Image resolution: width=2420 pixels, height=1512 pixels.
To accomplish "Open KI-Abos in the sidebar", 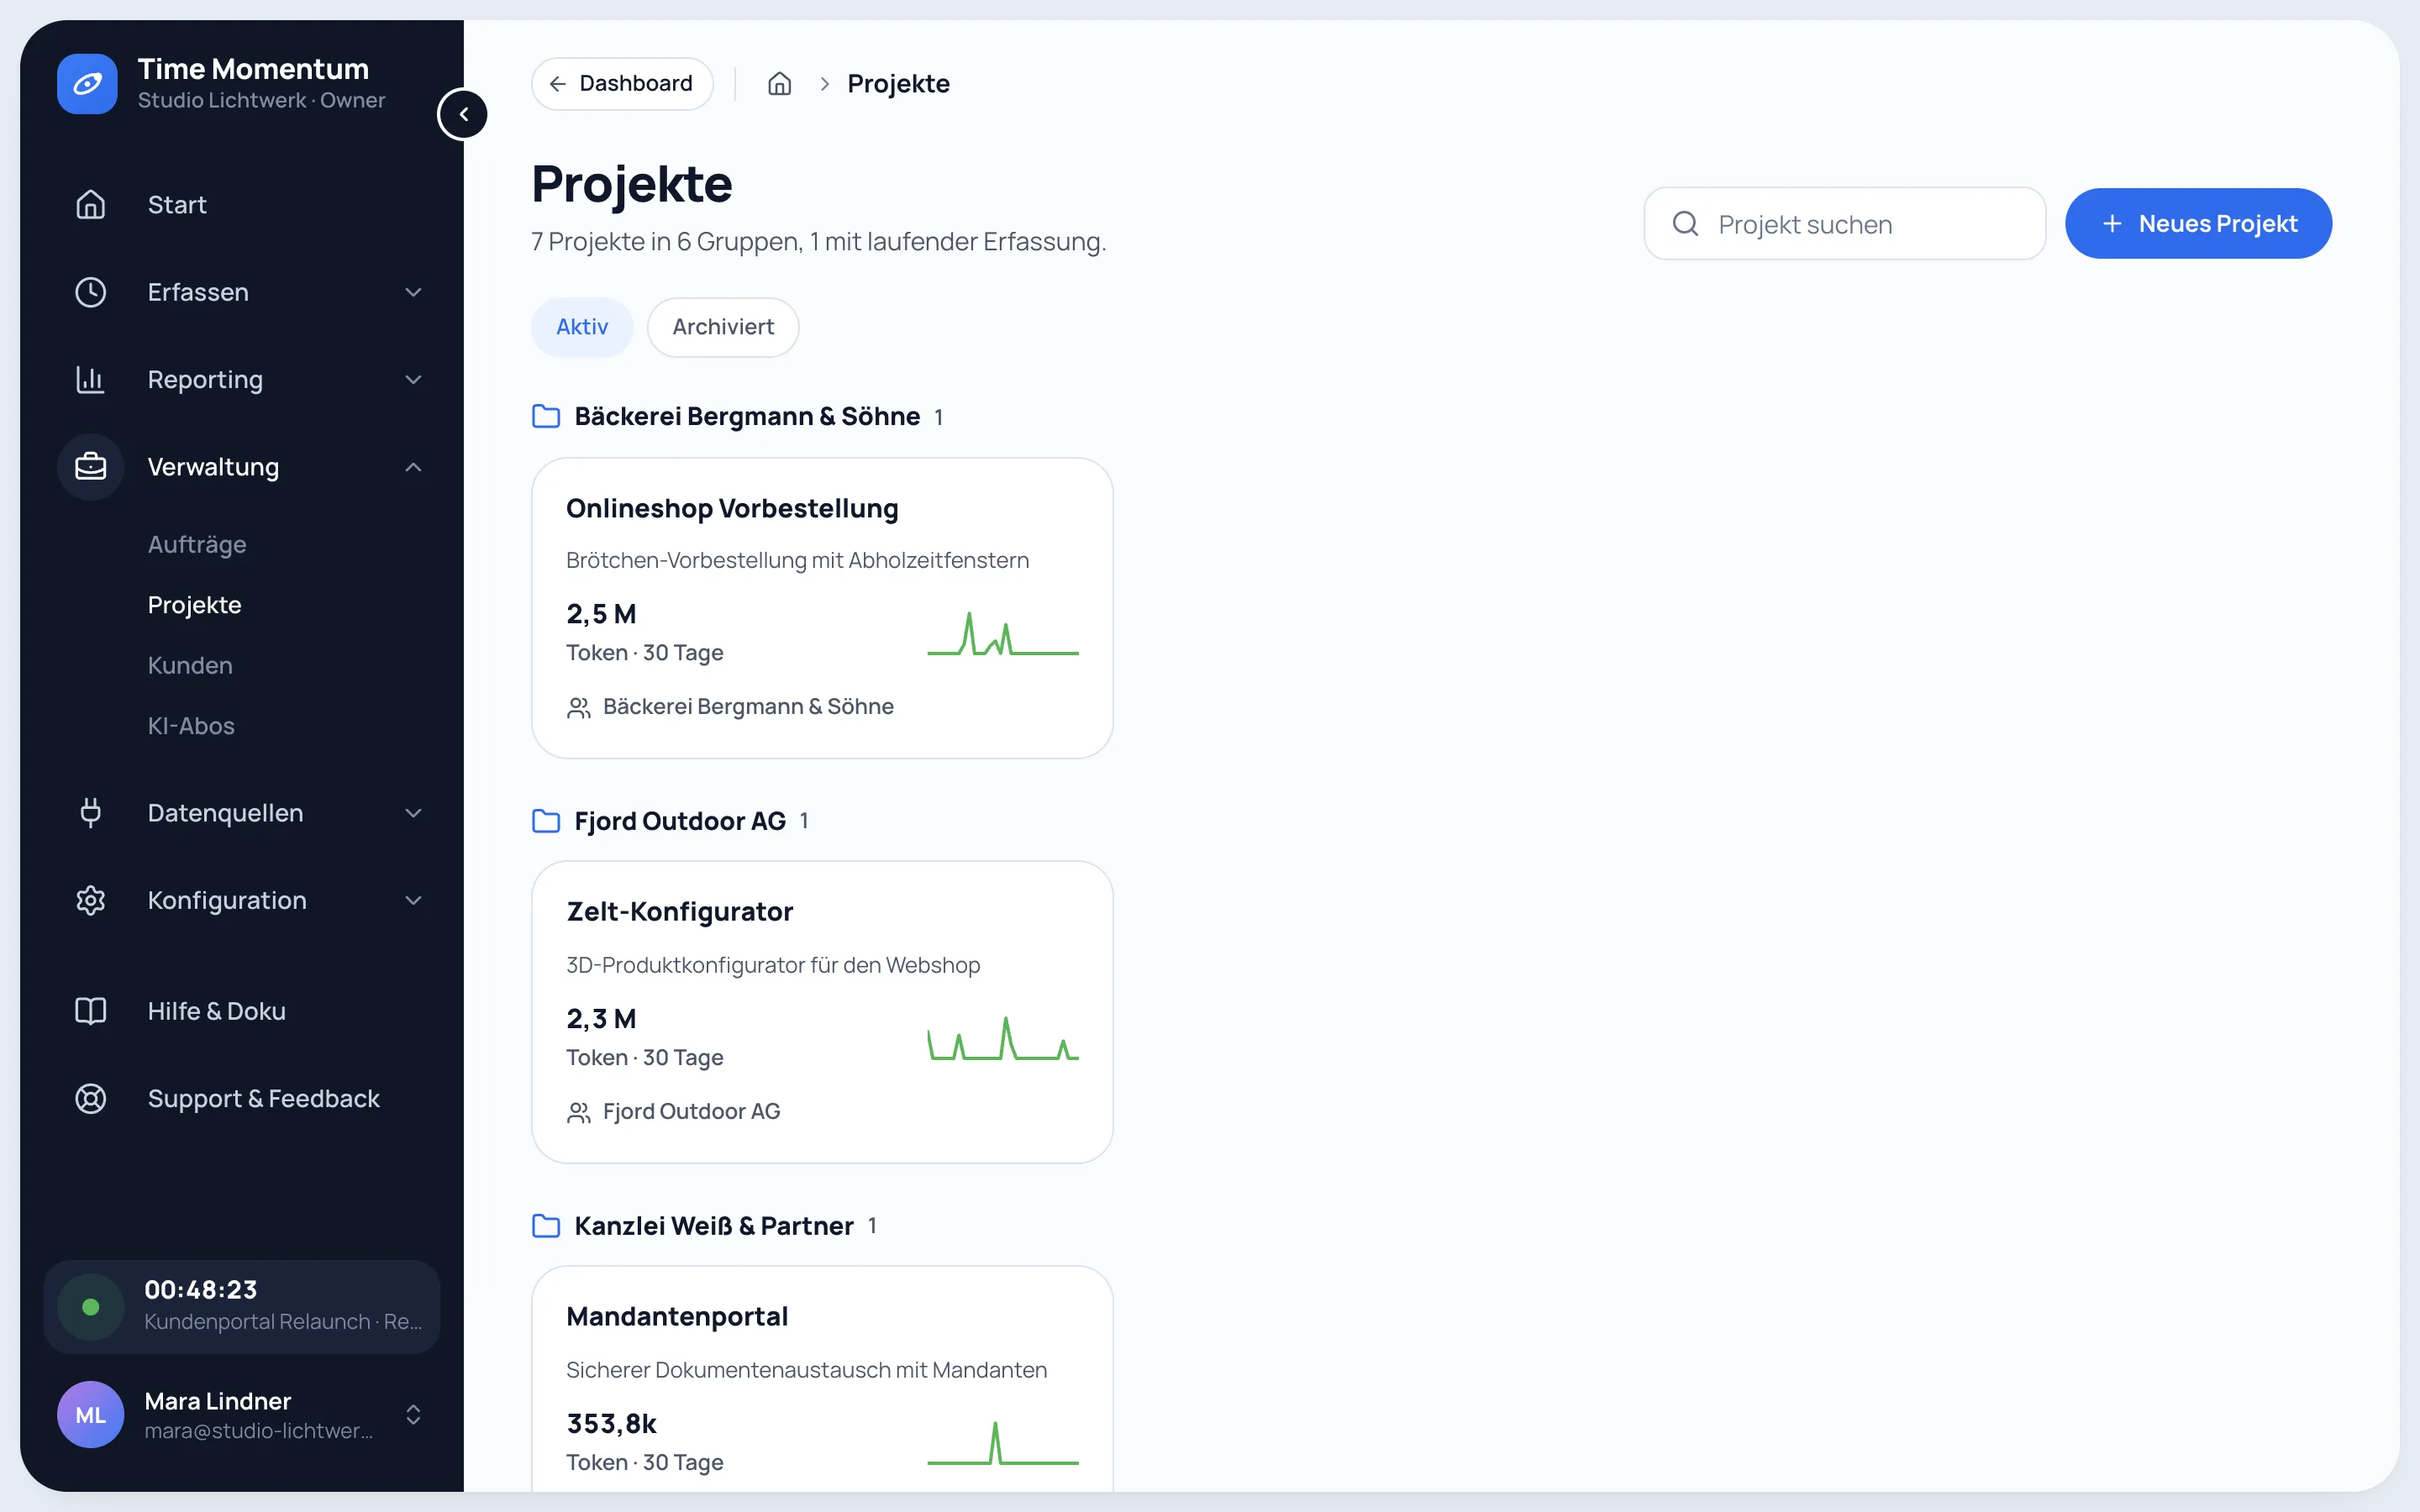I will (191, 726).
